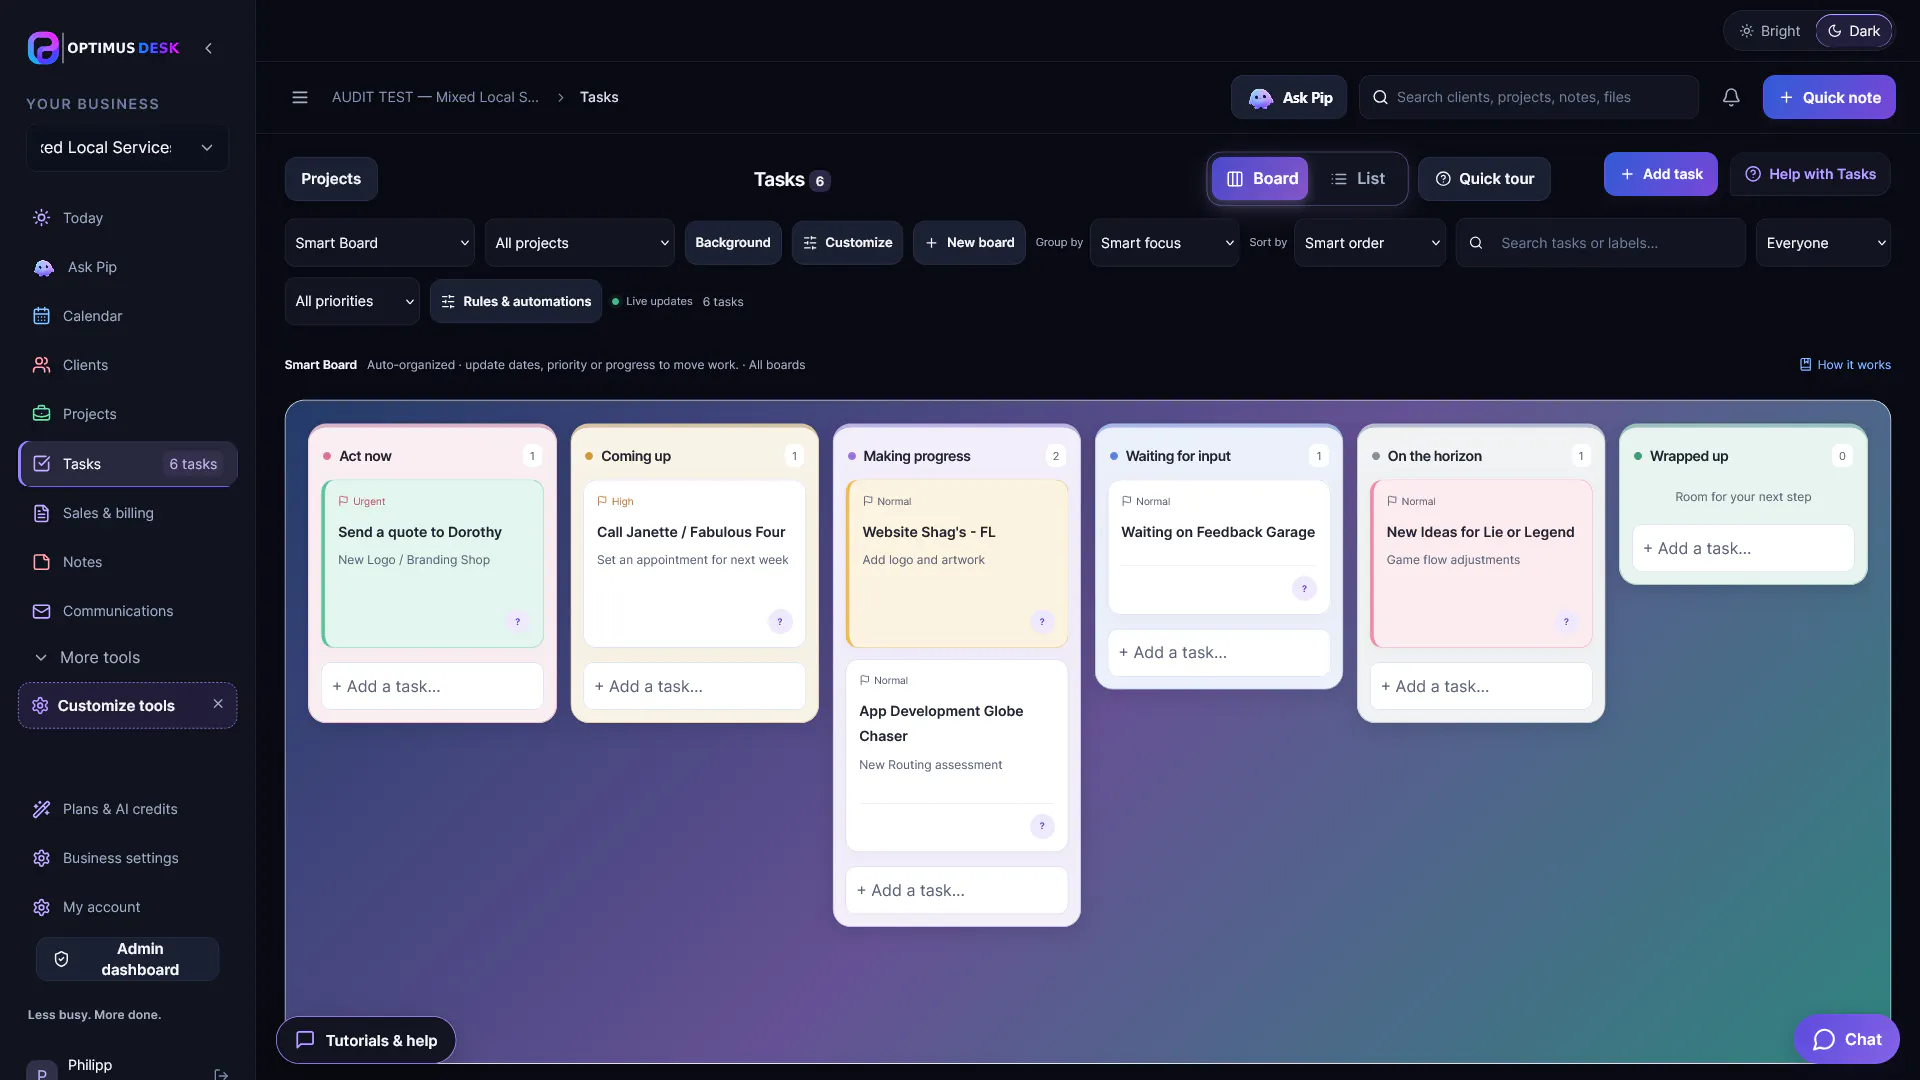The width and height of the screenshot is (1920, 1080).
Task: Click the magnifier icon in the task search box
Action: (1475, 243)
